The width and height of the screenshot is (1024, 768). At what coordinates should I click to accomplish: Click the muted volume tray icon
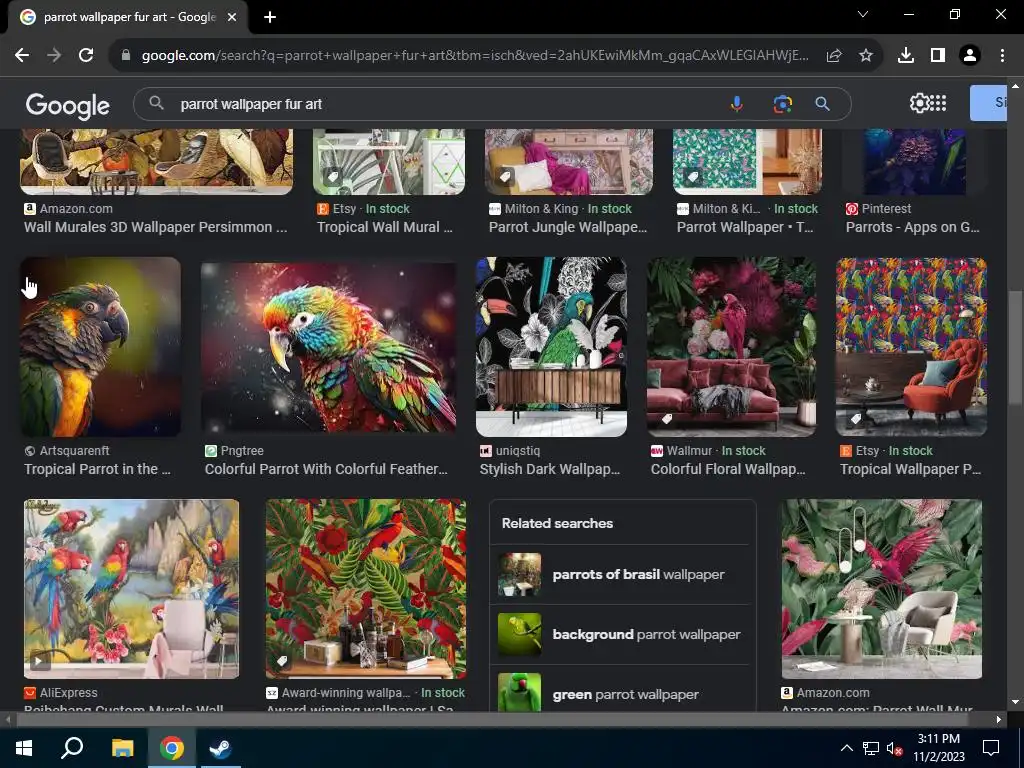[894, 748]
